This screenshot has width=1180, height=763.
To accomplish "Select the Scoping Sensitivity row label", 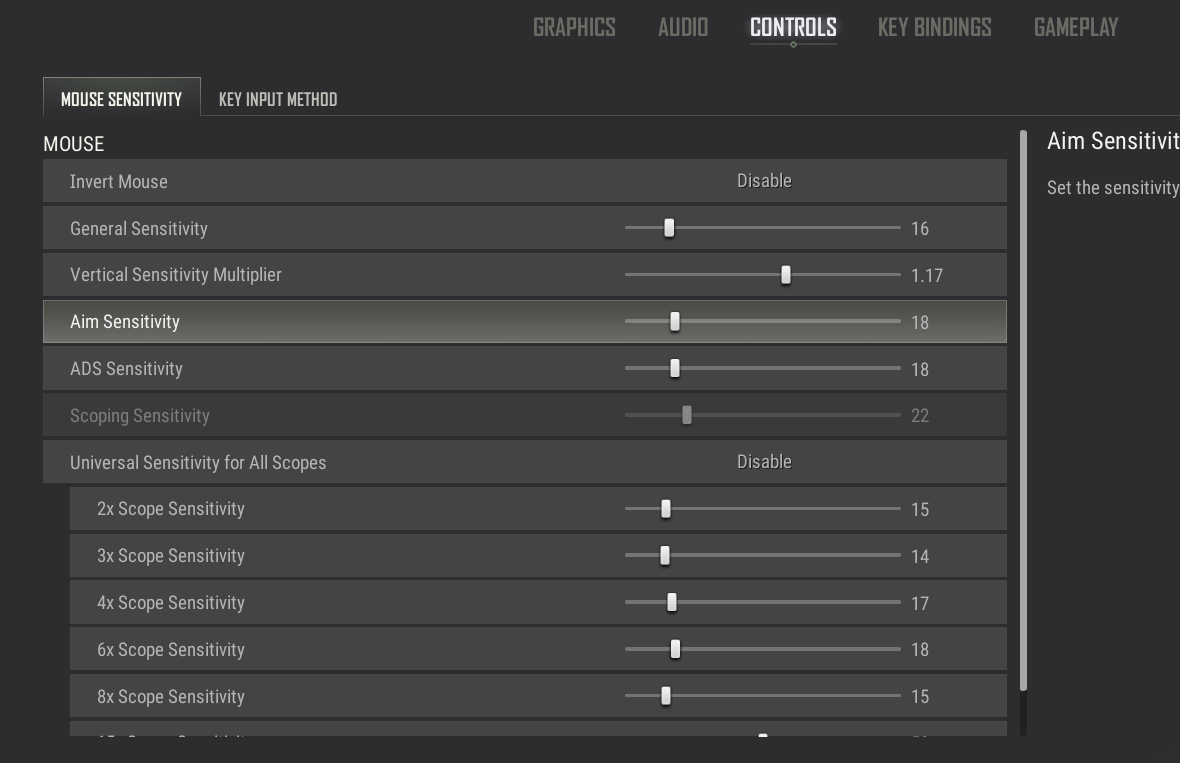I will [140, 416].
